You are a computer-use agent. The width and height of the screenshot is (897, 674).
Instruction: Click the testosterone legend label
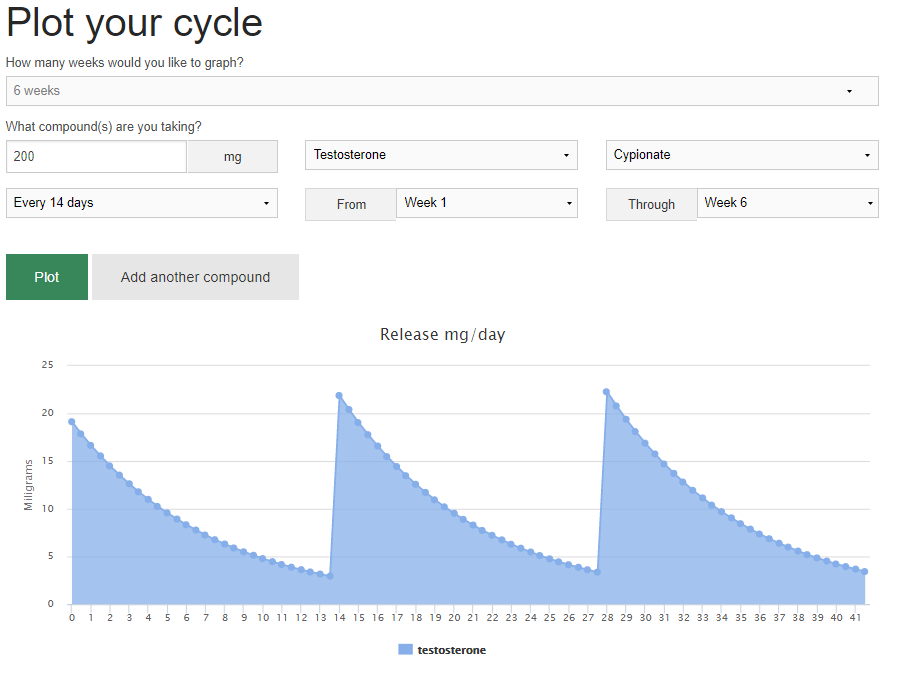tap(451, 650)
